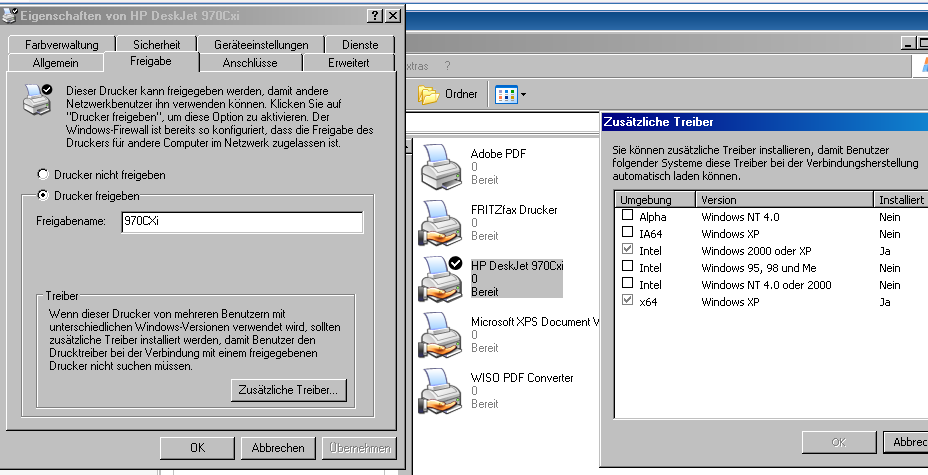
Task: Check the IA64 Windows XP driver checkbox
Action: [x=627, y=232]
